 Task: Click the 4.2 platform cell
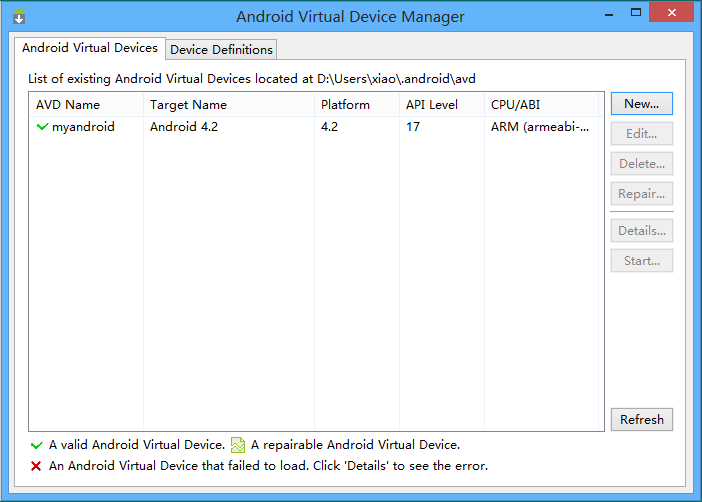pos(329,127)
